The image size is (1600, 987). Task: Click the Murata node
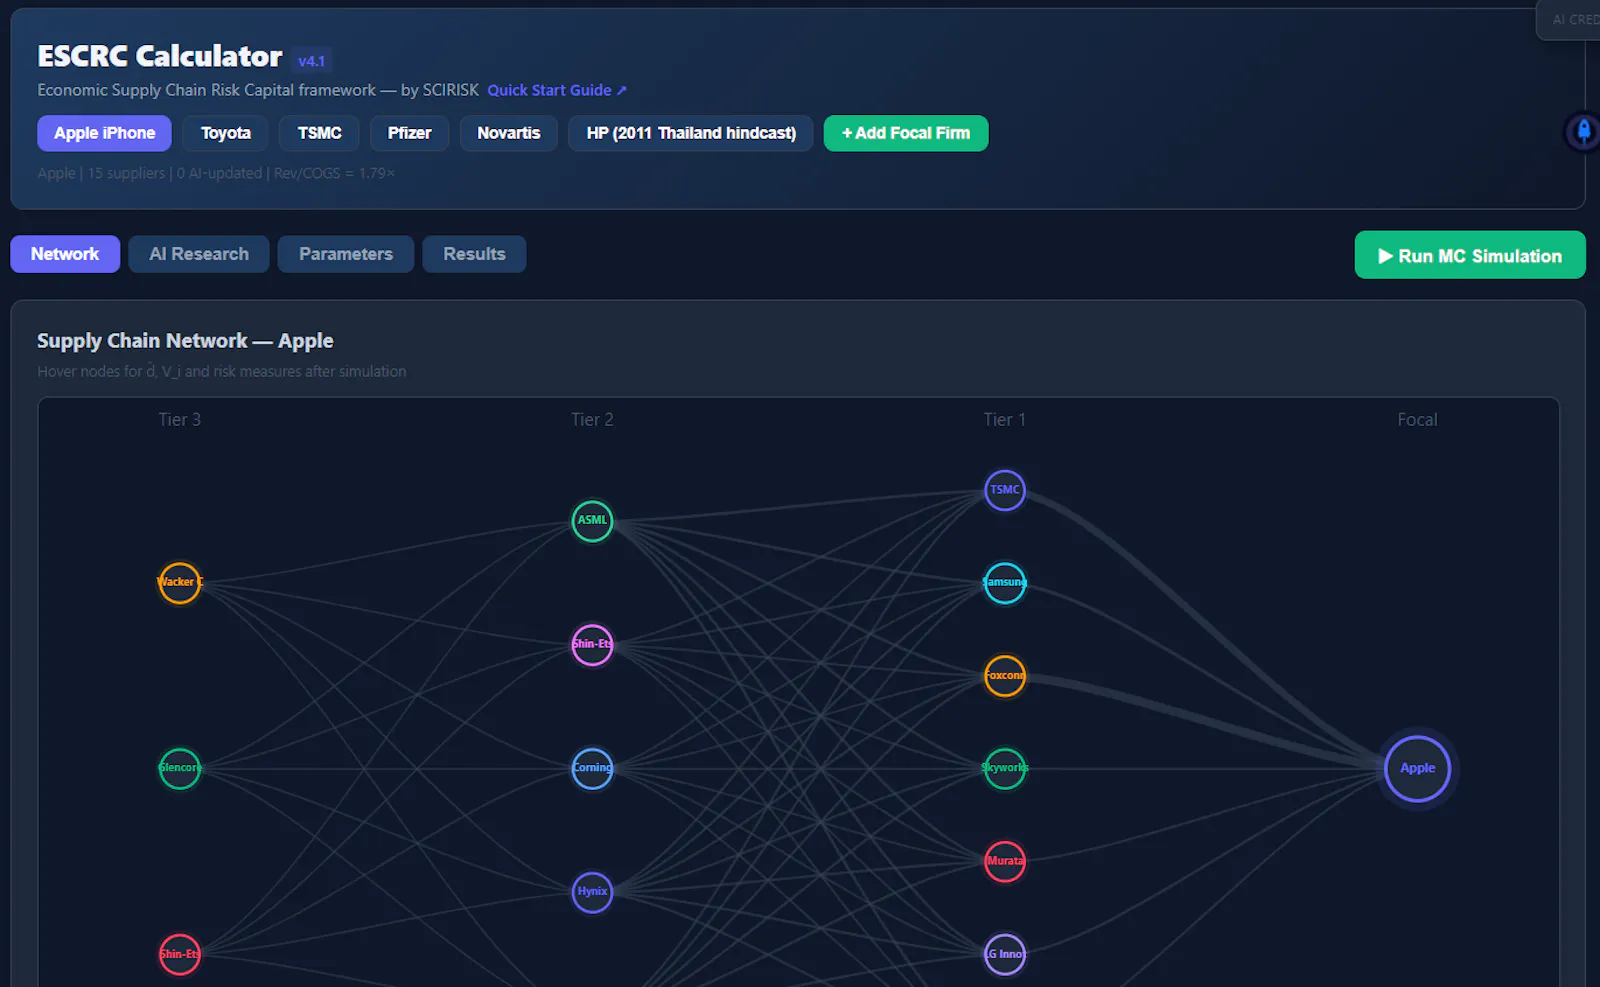[x=1005, y=861]
